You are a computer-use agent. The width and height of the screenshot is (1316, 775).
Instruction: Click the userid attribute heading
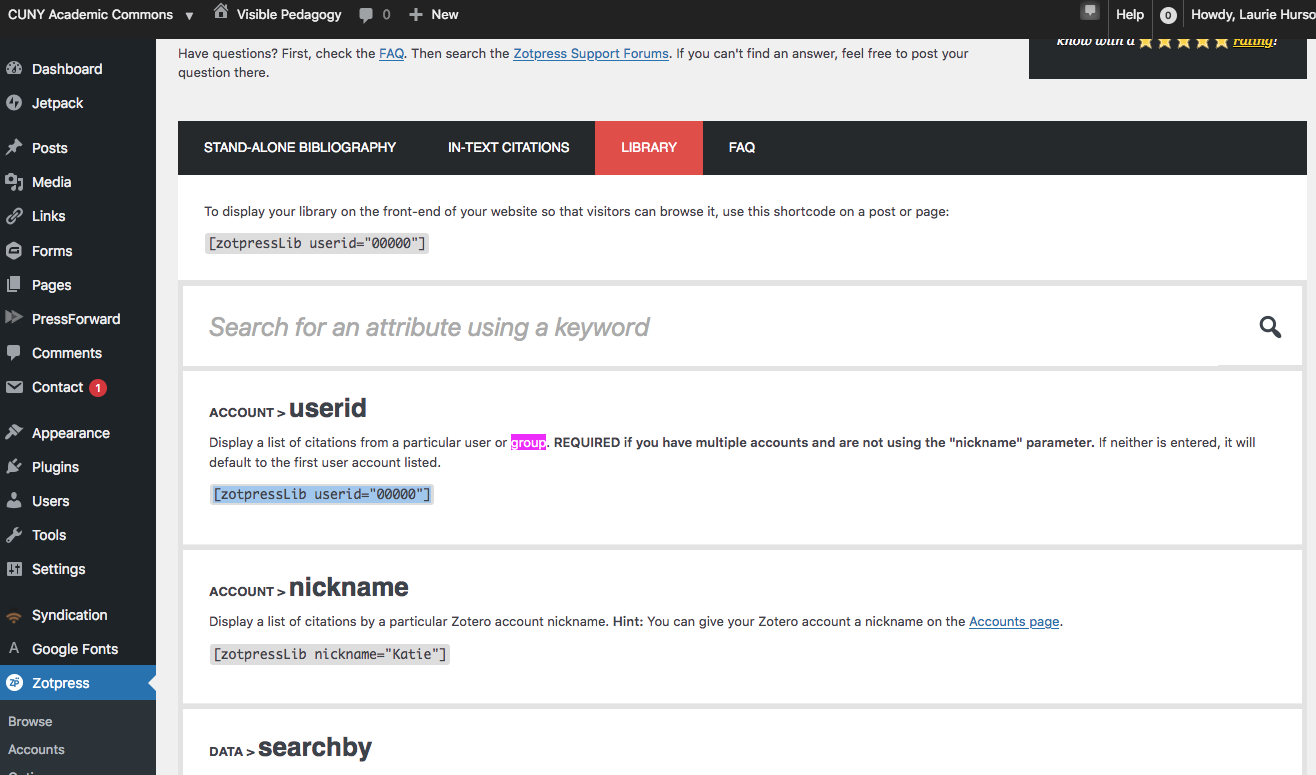[x=328, y=408]
